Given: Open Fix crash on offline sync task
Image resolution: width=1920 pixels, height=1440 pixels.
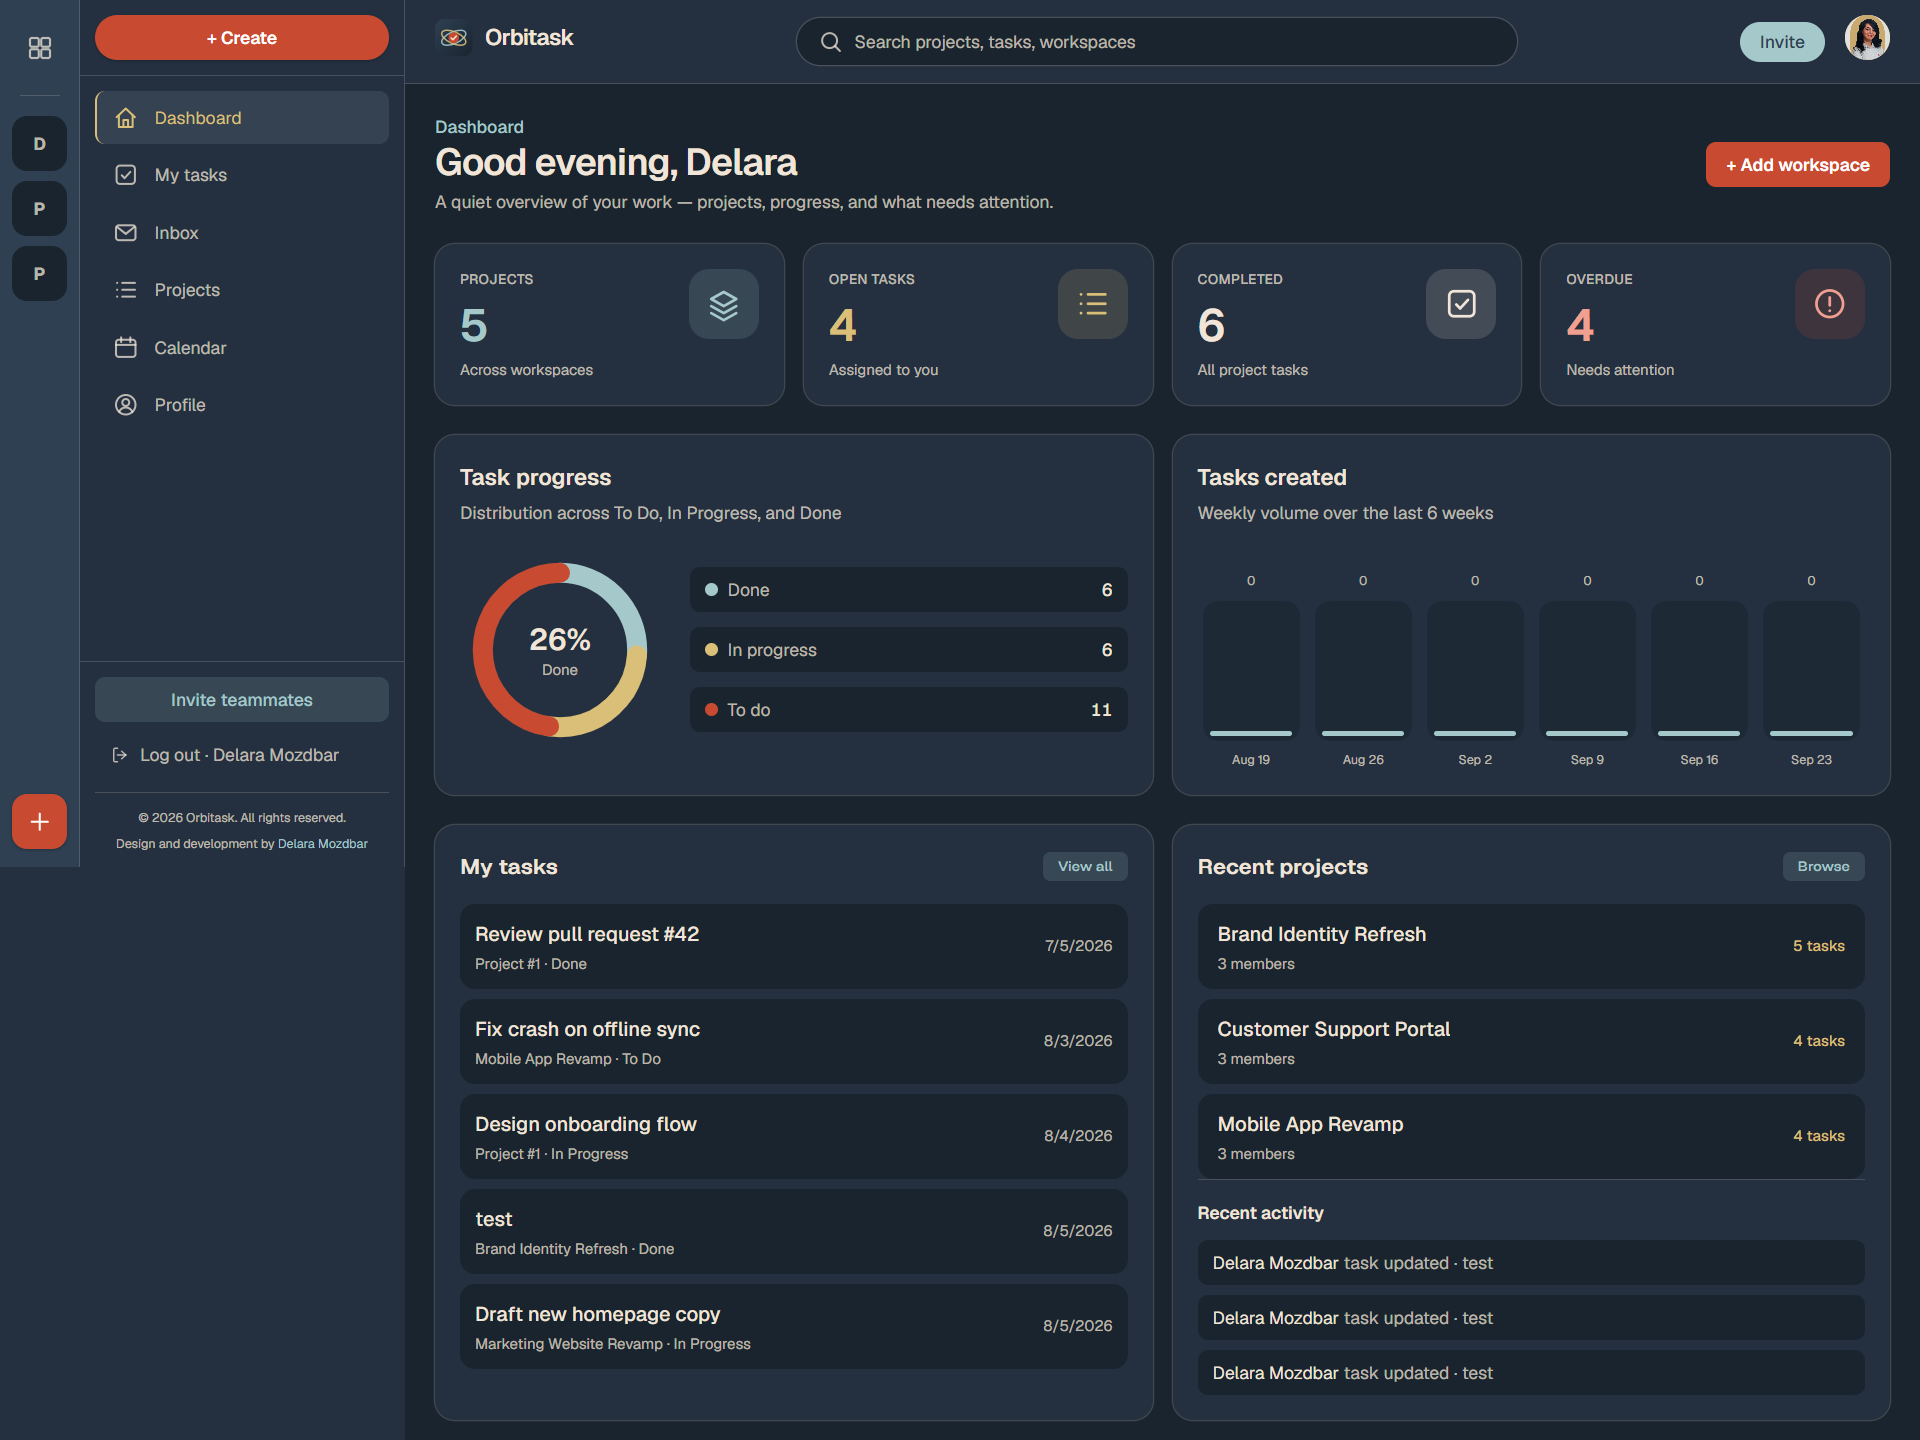Looking at the screenshot, I should [793, 1041].
